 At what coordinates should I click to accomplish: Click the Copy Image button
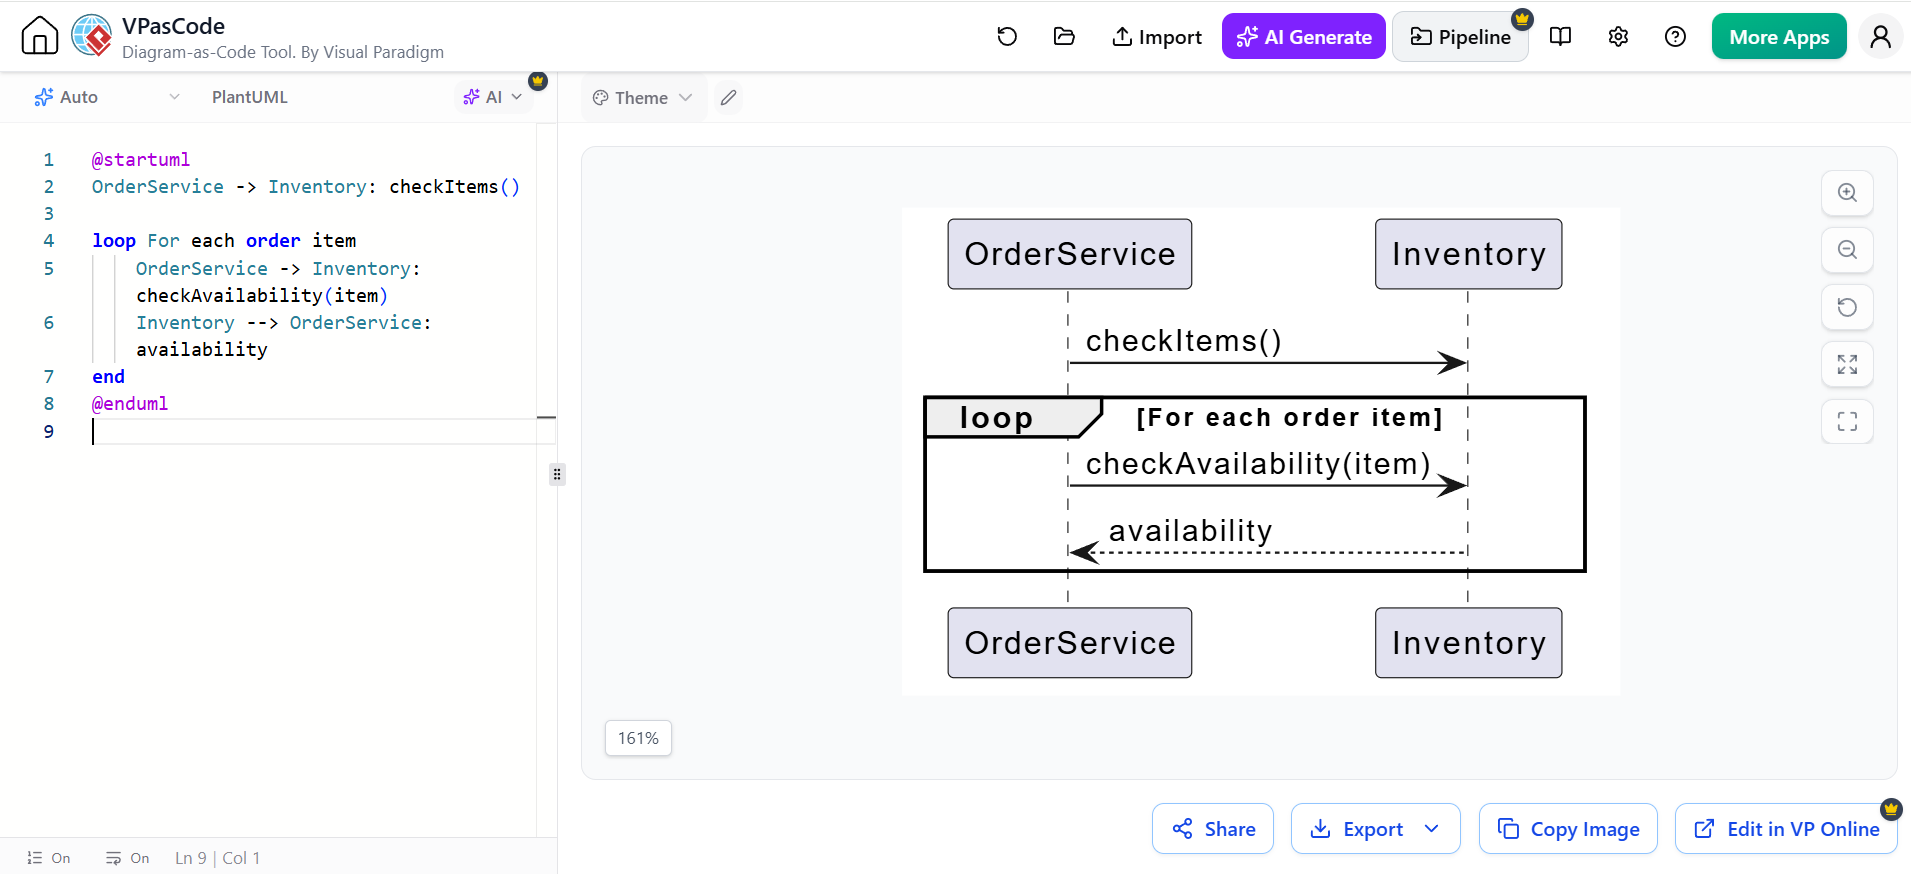tap(1568, 829)
